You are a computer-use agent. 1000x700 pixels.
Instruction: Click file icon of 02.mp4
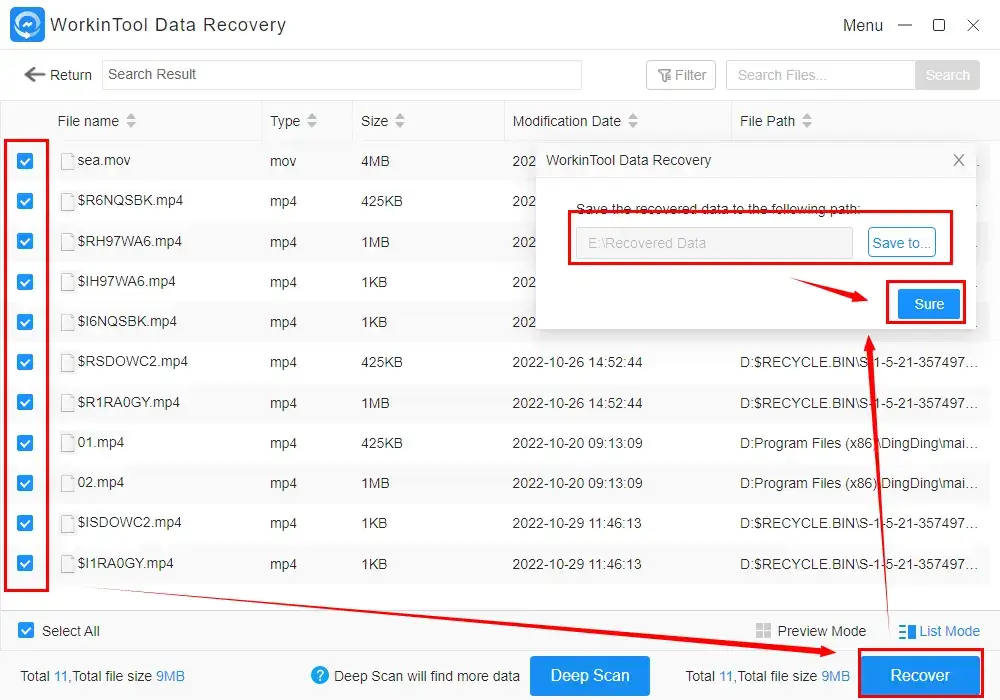tap(67, 483)
